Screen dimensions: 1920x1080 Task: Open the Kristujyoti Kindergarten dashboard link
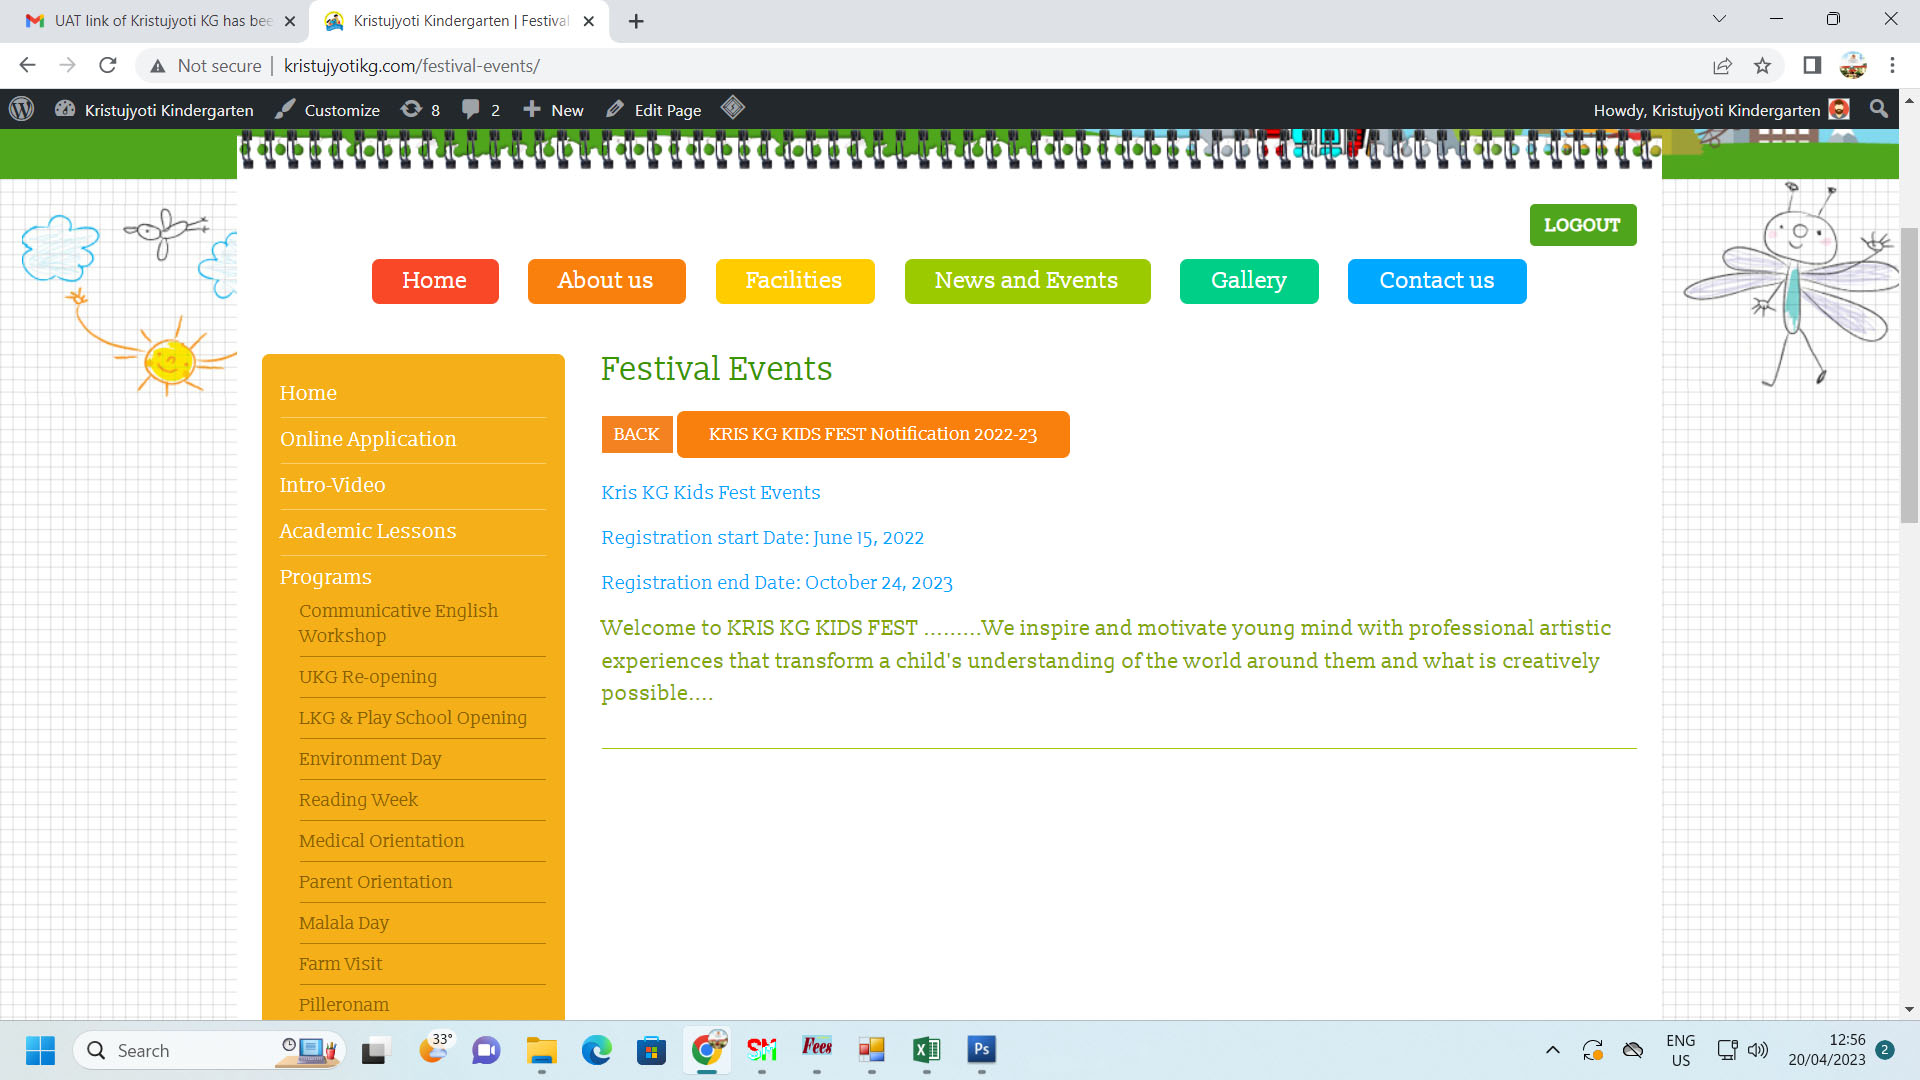click(154, 110)
